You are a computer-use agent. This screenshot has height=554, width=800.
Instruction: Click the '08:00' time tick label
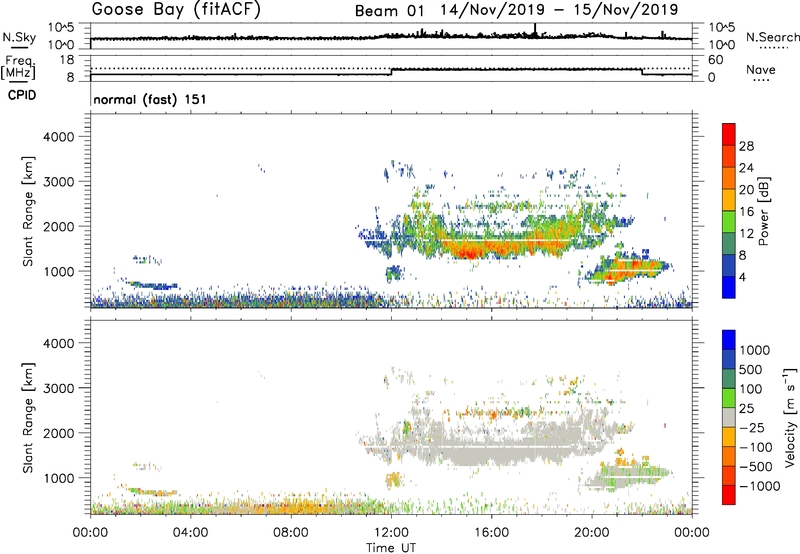291,533
